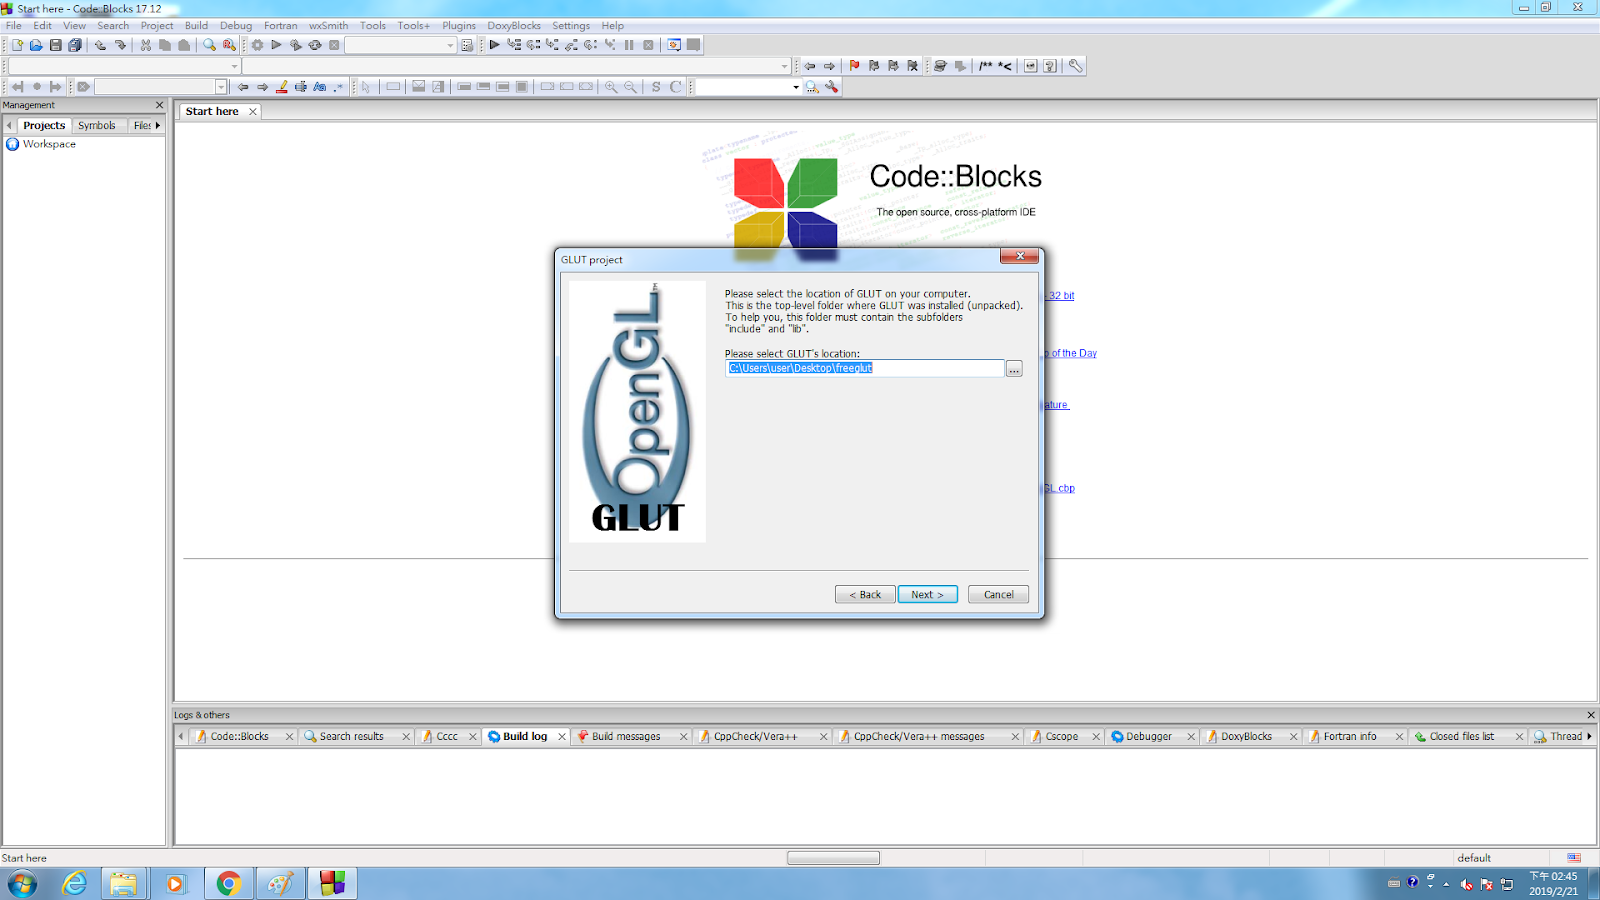Viewport: 1600px width, 900px height.
Task: Switch to the Symbols tab
Action: (x=97, y=125)
